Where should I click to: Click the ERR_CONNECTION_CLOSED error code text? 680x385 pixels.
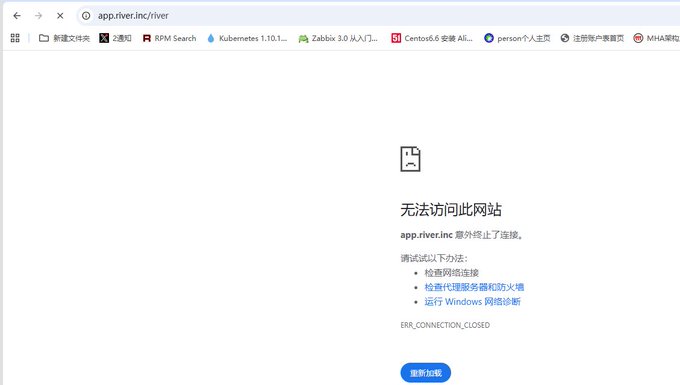click(x=445, y=325)
